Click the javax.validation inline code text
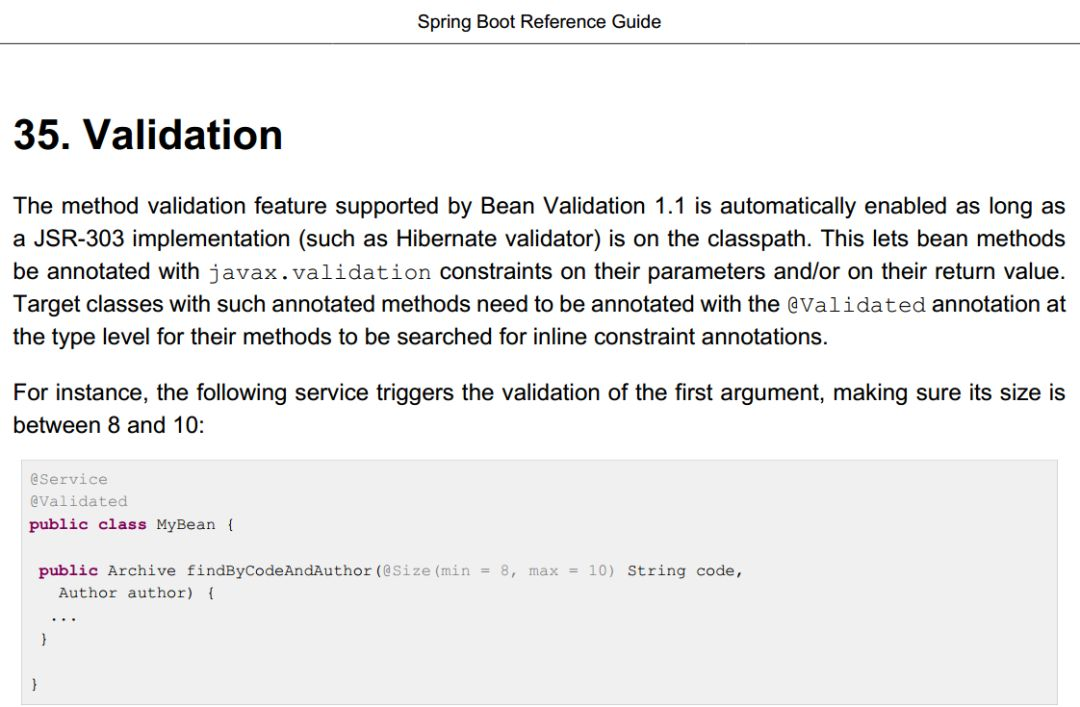This screenshot has width=1080, height=707. pyautogui.click(x=320, y=272)
